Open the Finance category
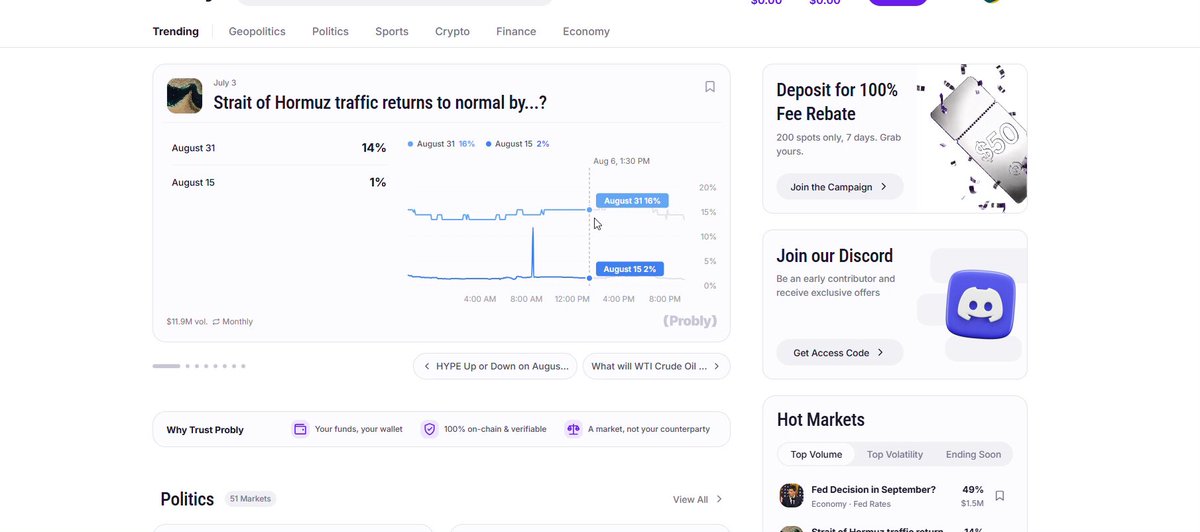 tap(516, 31)
